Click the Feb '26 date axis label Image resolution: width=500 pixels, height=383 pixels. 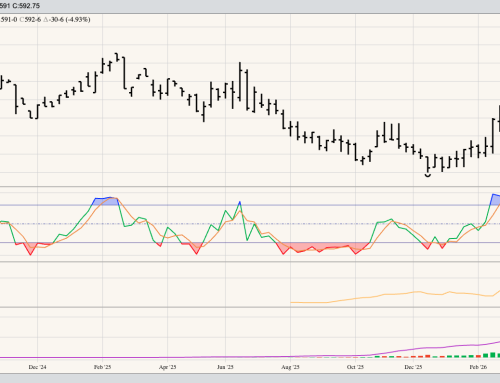[478, 367]
